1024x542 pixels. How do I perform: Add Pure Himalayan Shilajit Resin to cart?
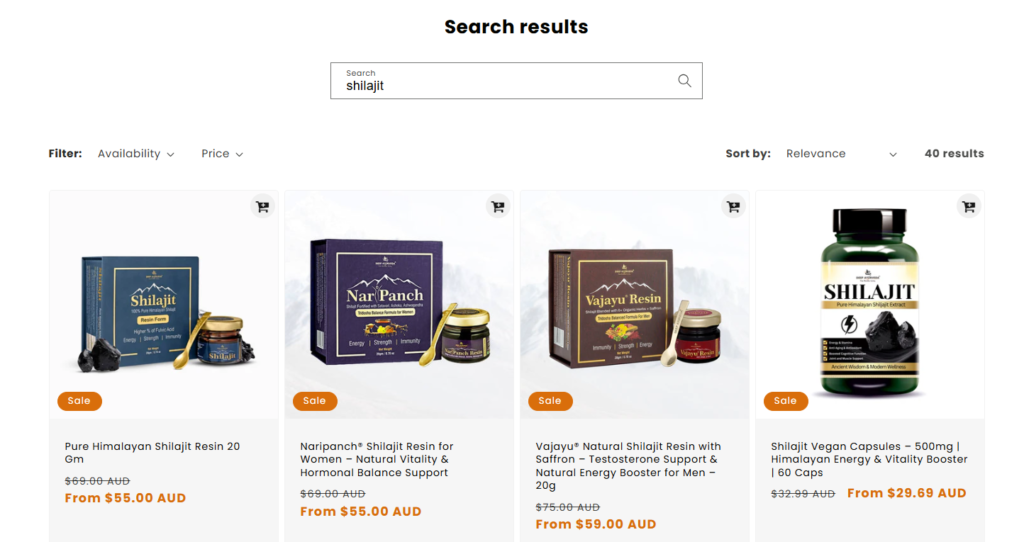click(263, 206)
